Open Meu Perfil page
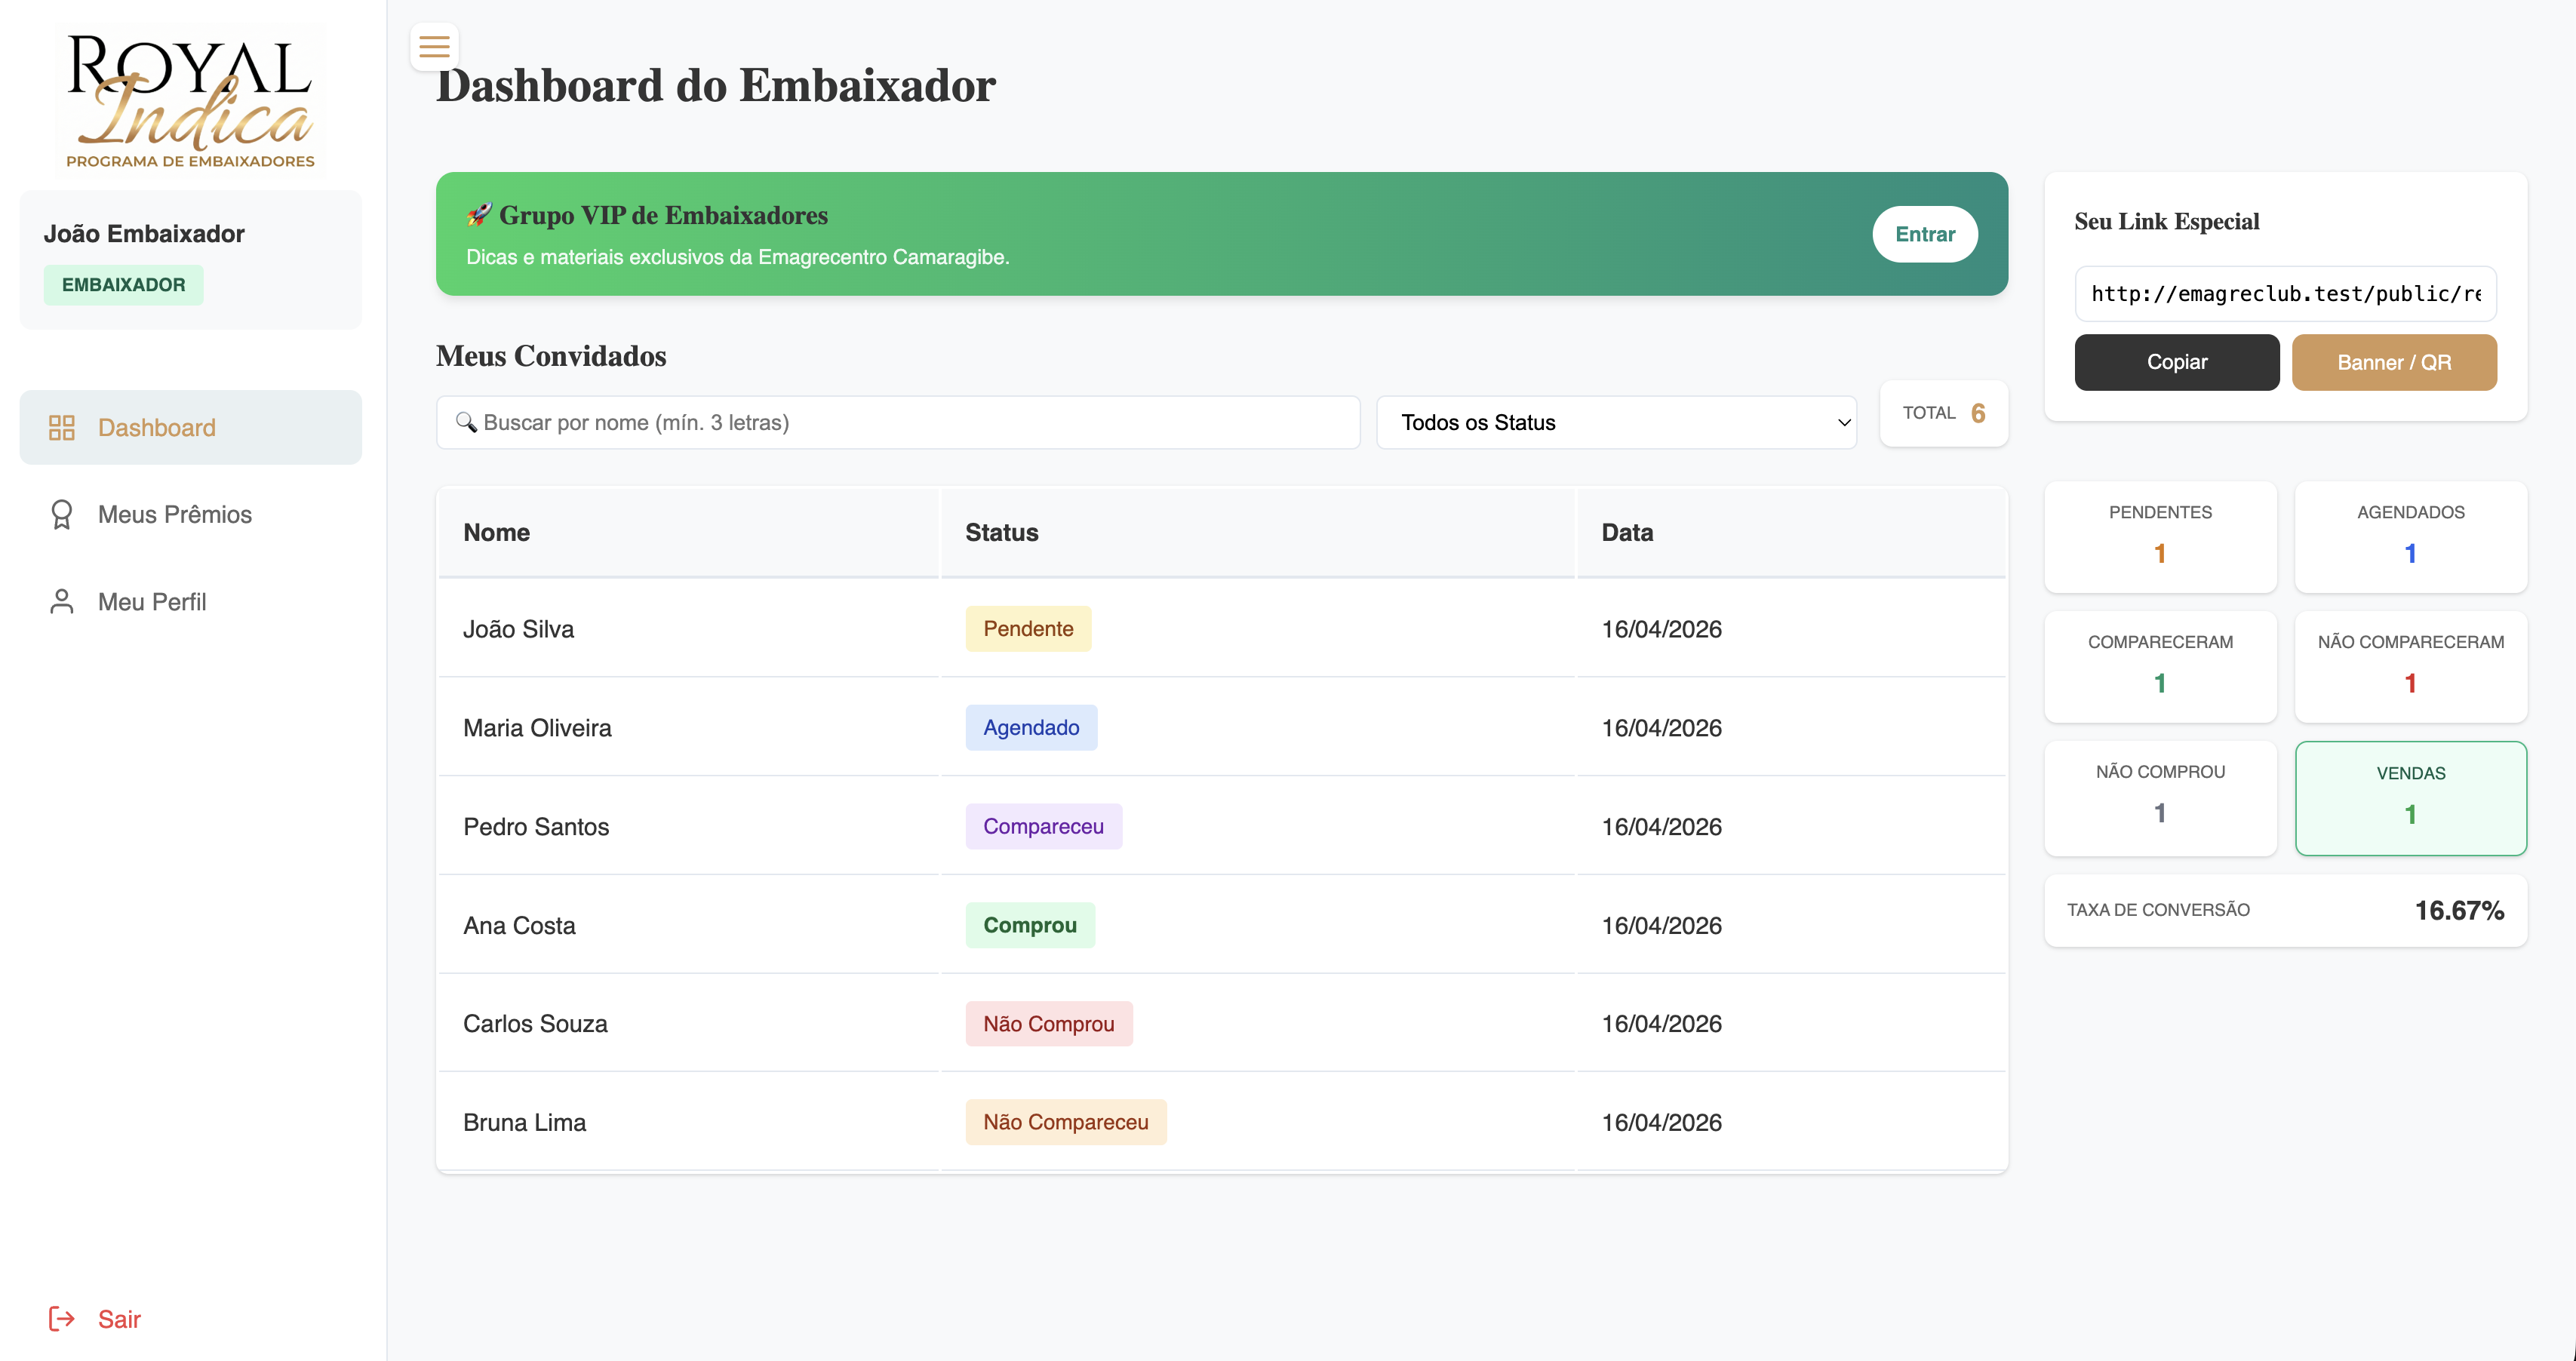2576x1361 pixels. [151, 601]
